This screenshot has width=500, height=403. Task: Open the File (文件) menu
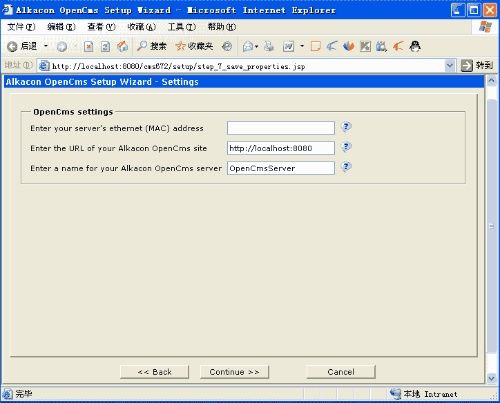click(x=21, y=27)
